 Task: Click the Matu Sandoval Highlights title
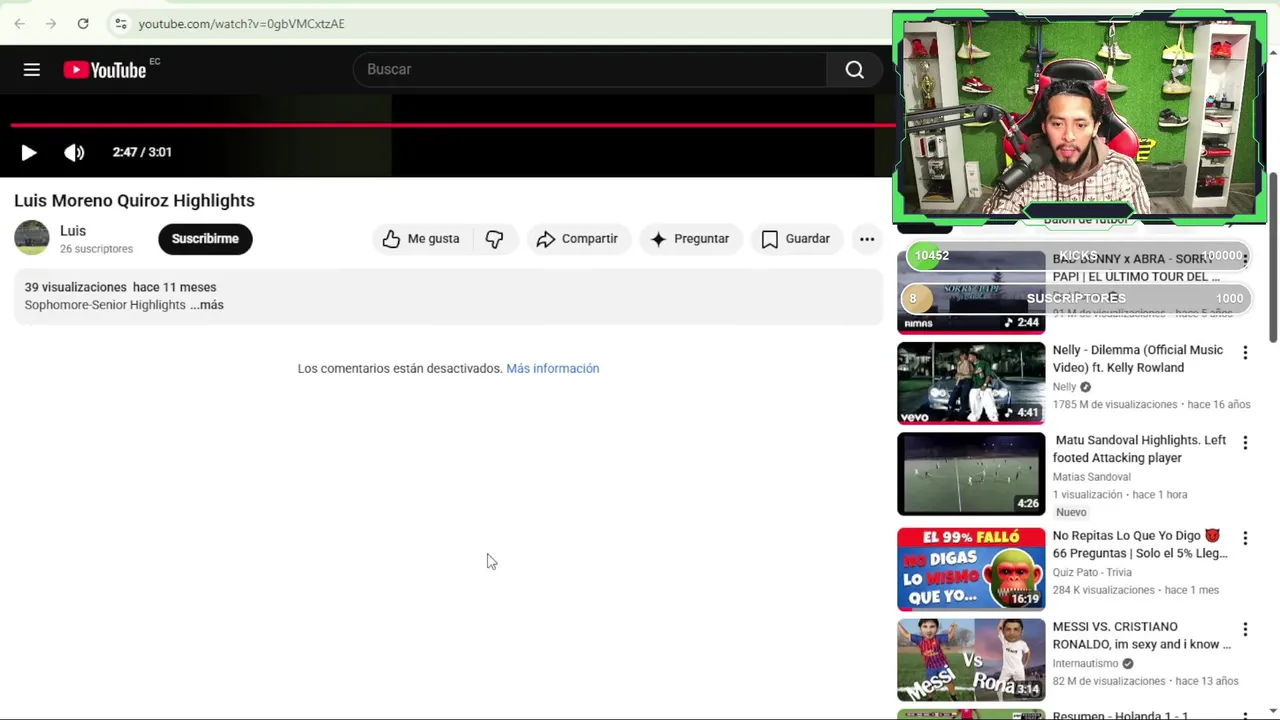click(x=1139, y=449)
